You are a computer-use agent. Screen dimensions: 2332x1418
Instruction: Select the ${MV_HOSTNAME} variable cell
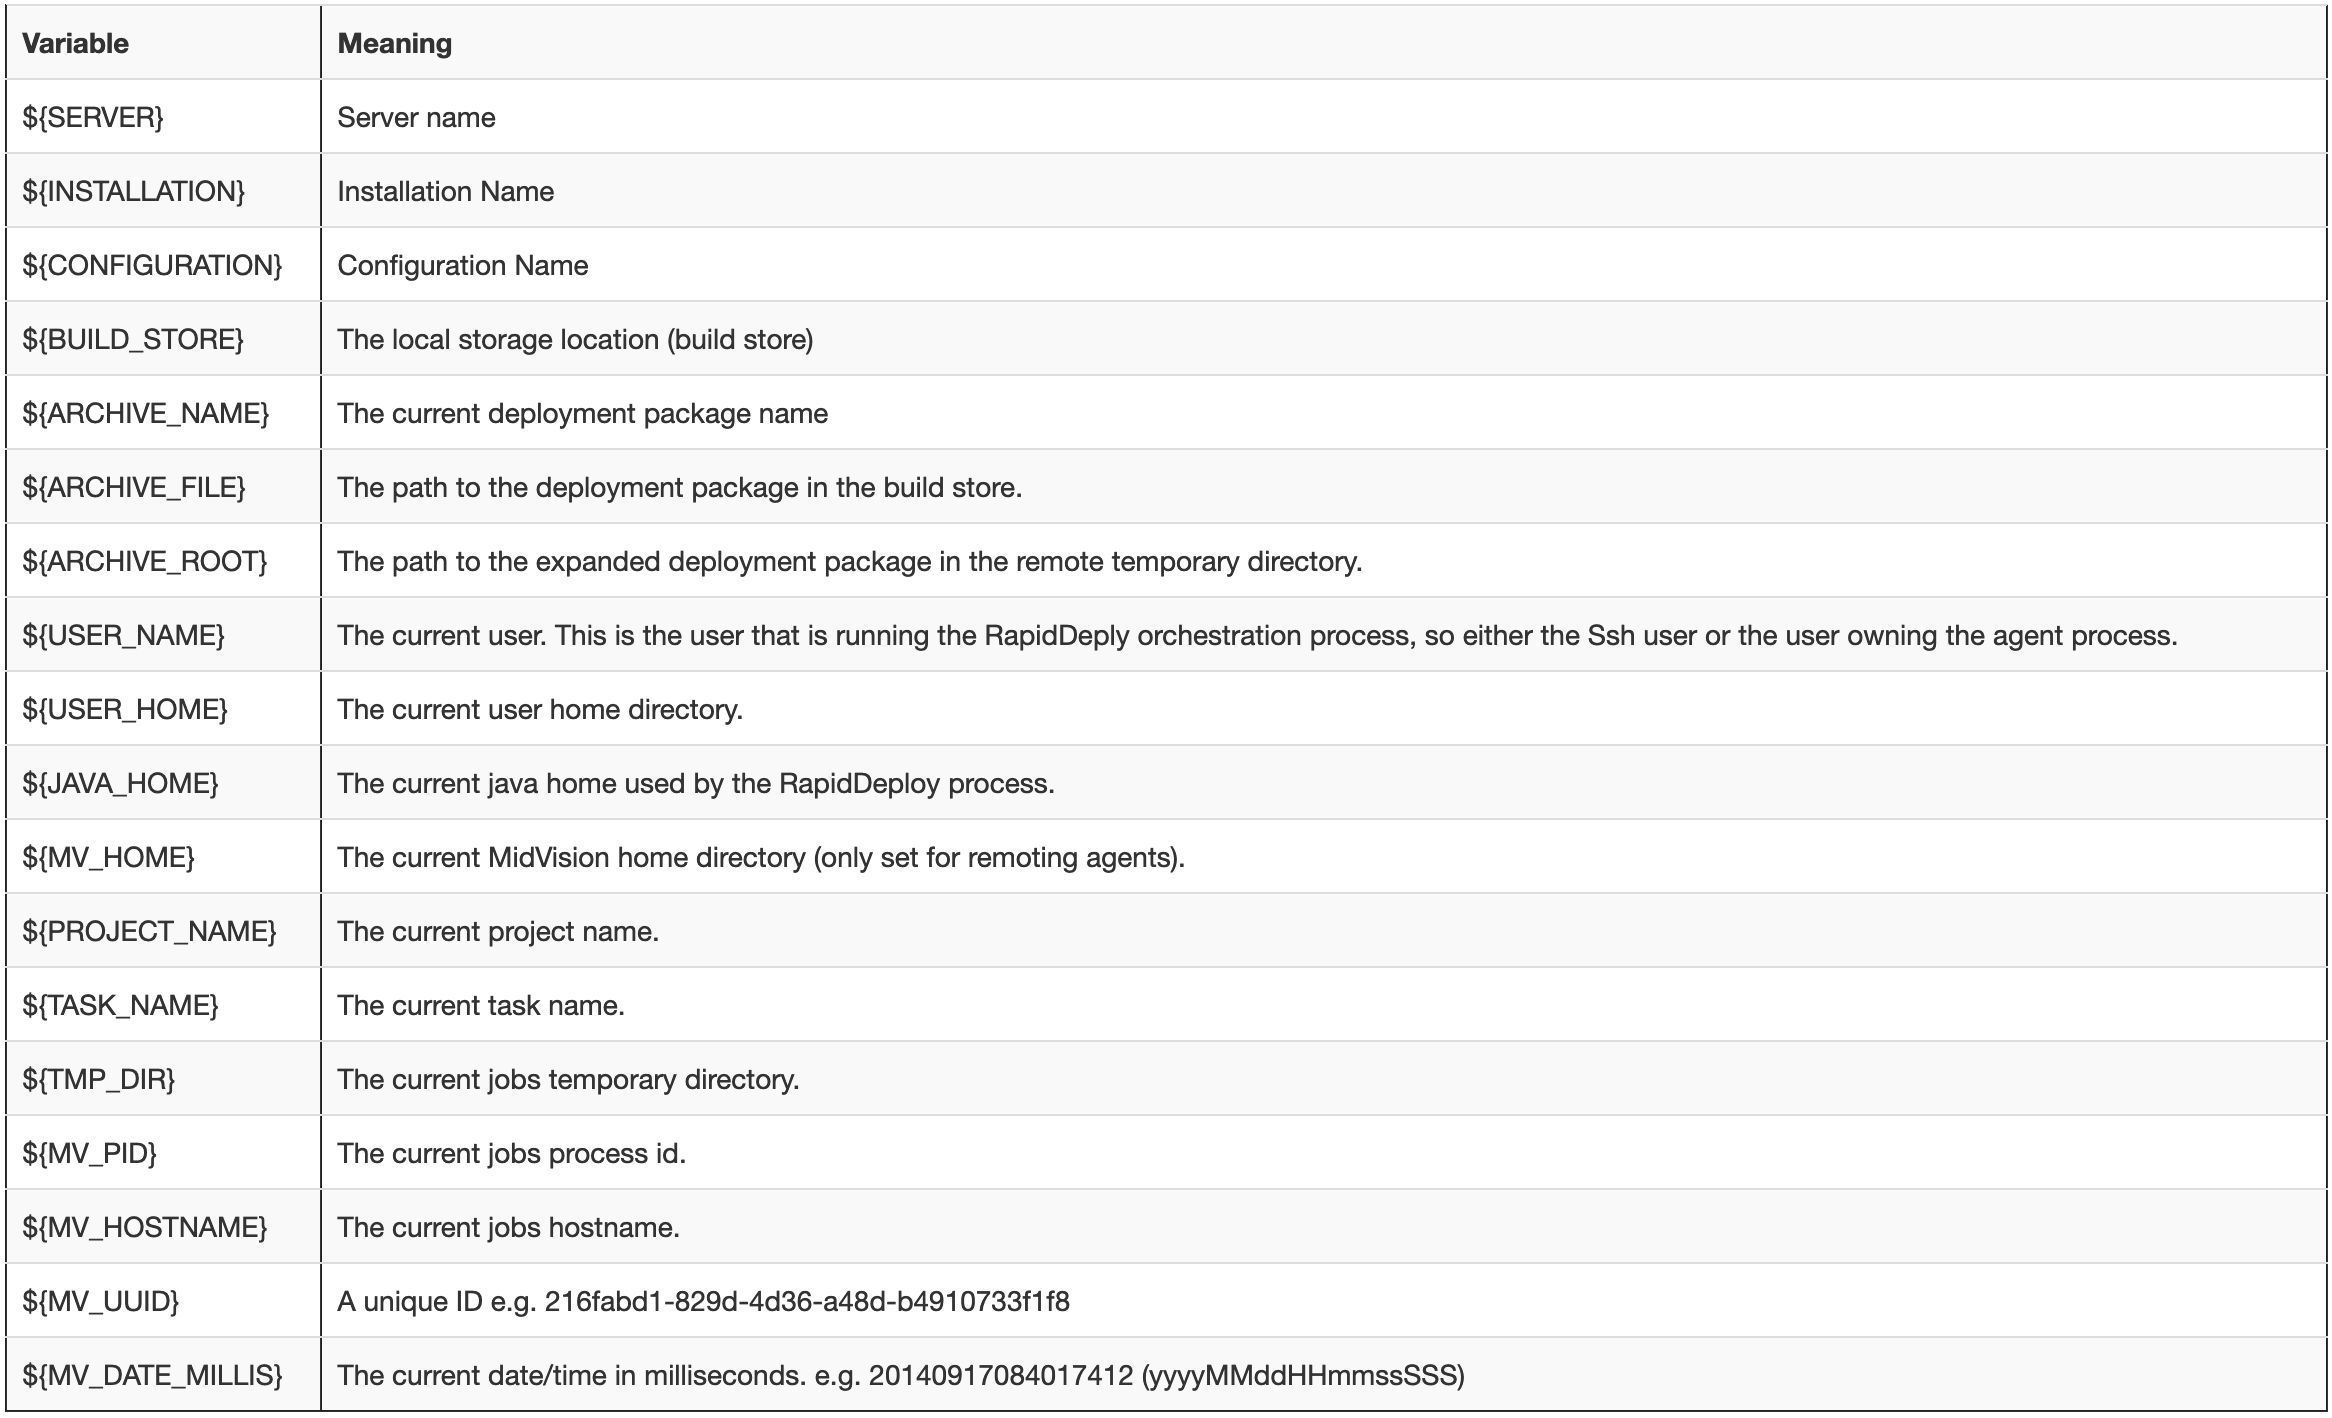coord(163,1227)
